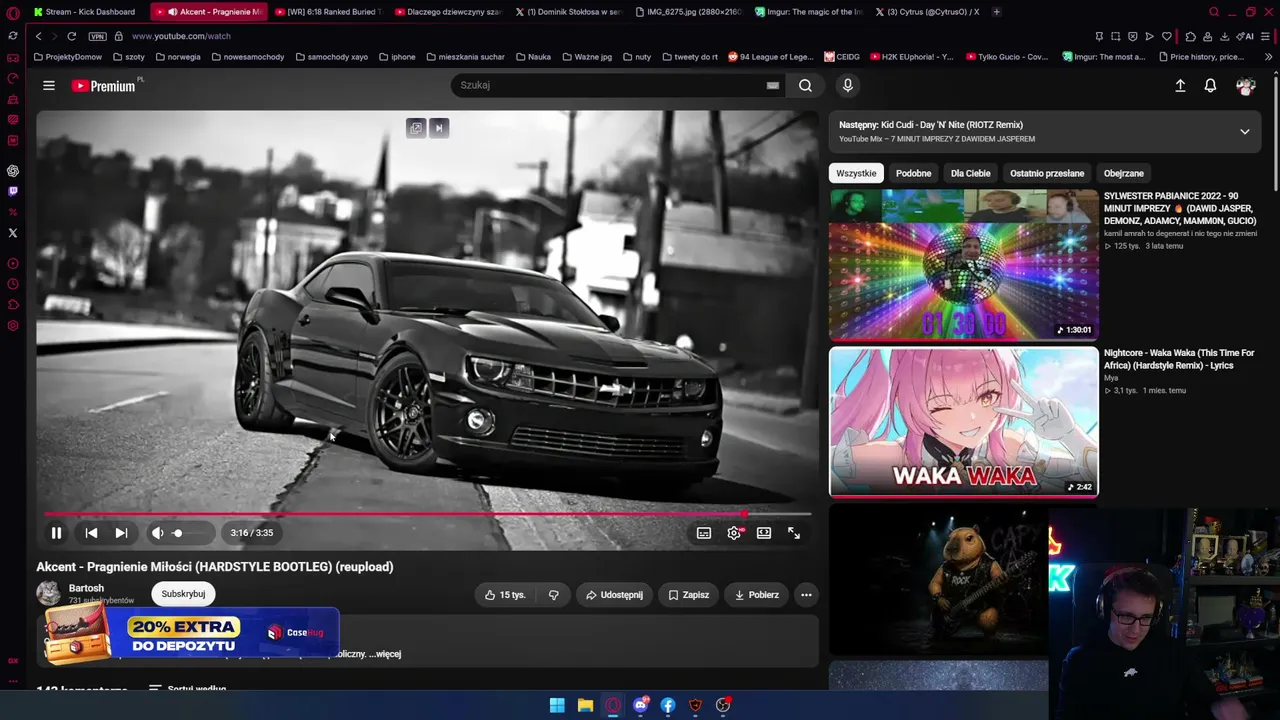This screenshot has height=720, width=1280.
Task: Collapse the Następny queue panel
Action: tap(1245, 131)
